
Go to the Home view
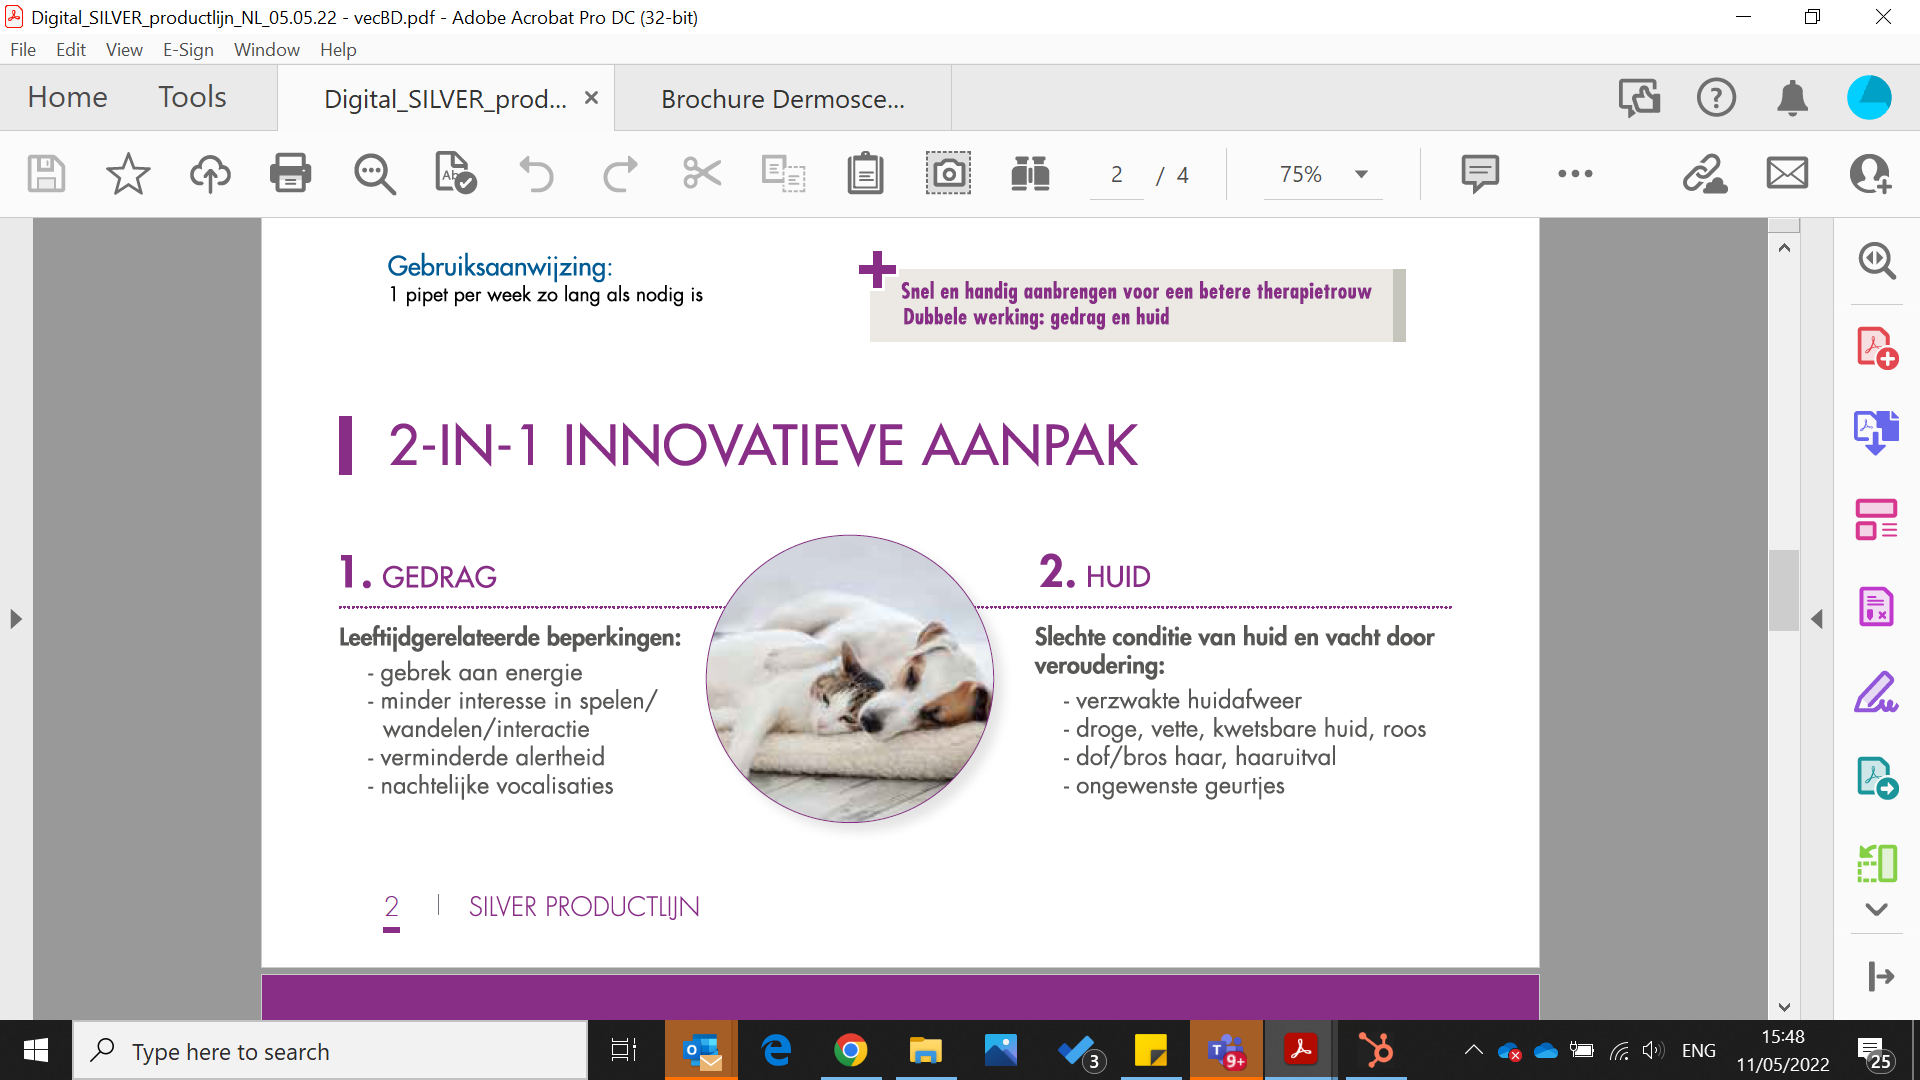[67, 97]
